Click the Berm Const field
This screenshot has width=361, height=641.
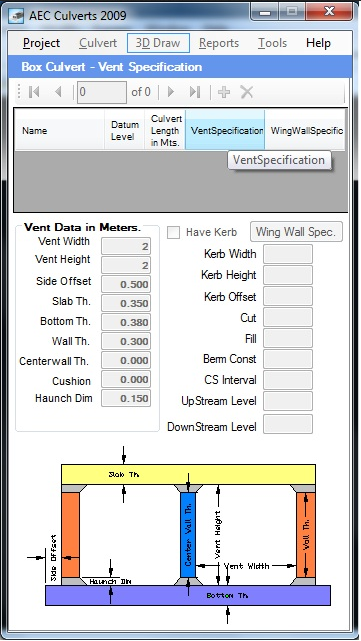(x=288, y=359)
